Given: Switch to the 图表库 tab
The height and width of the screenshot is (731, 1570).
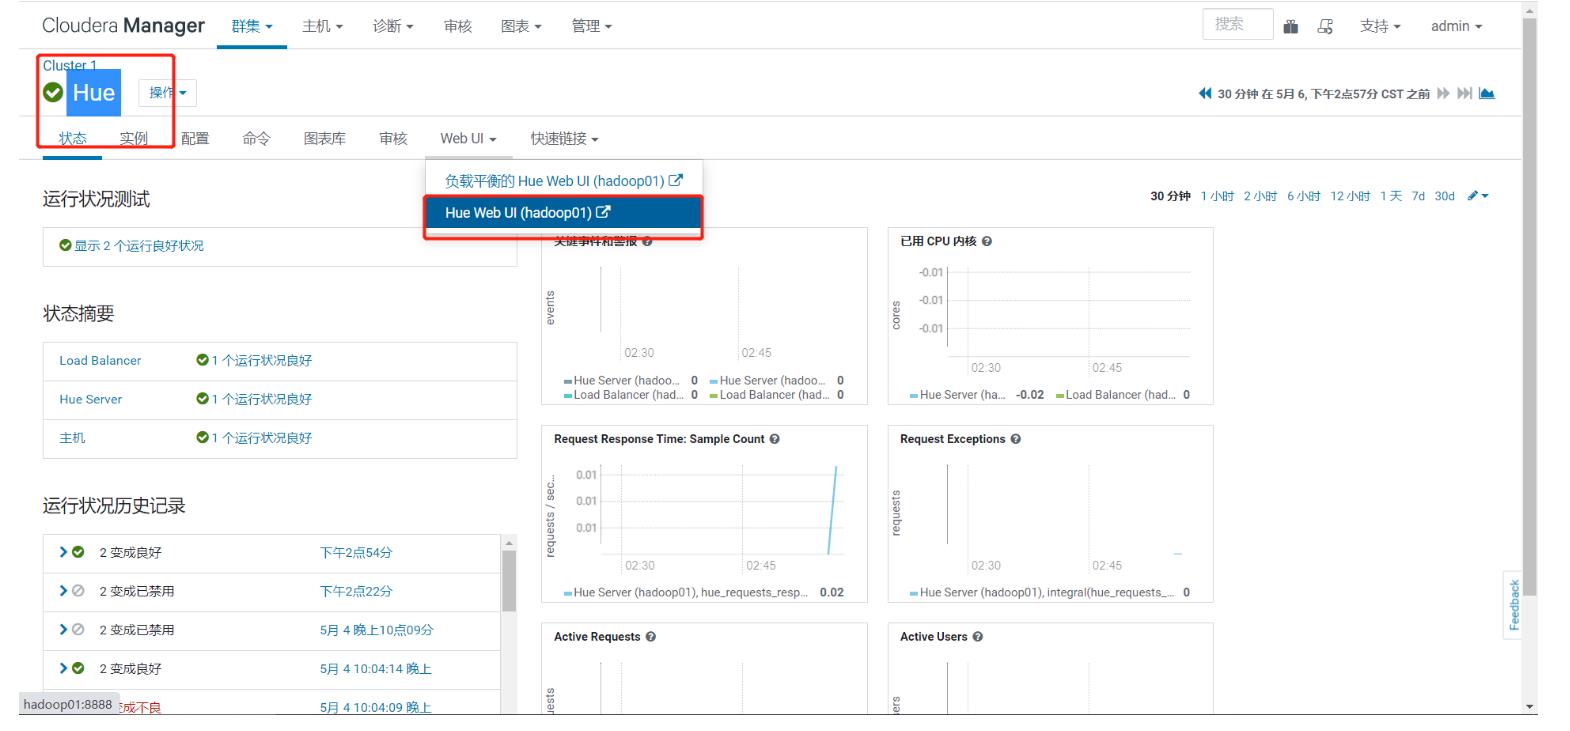Looking at the screenshot, I should tap(325, 139).
